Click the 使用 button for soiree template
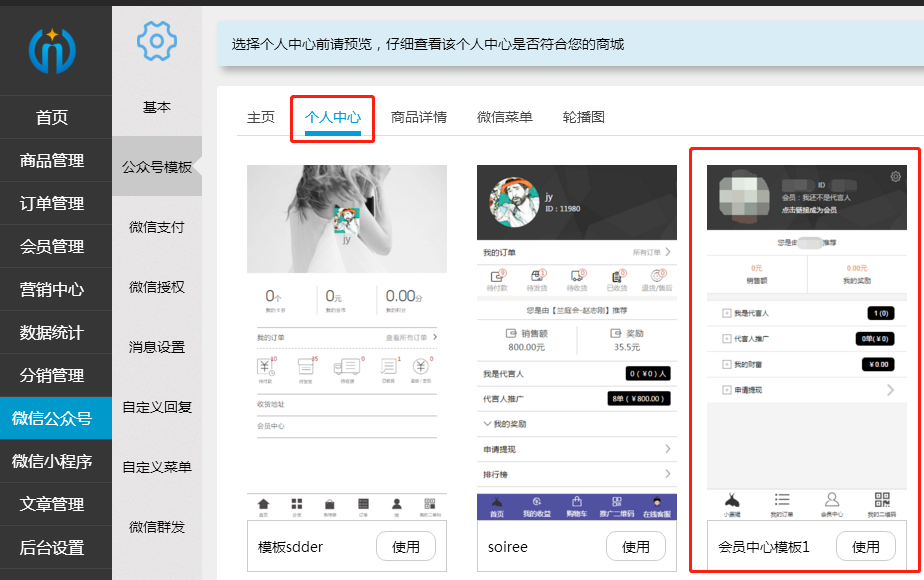The image size is (924, 580). [x=636, y=546]
